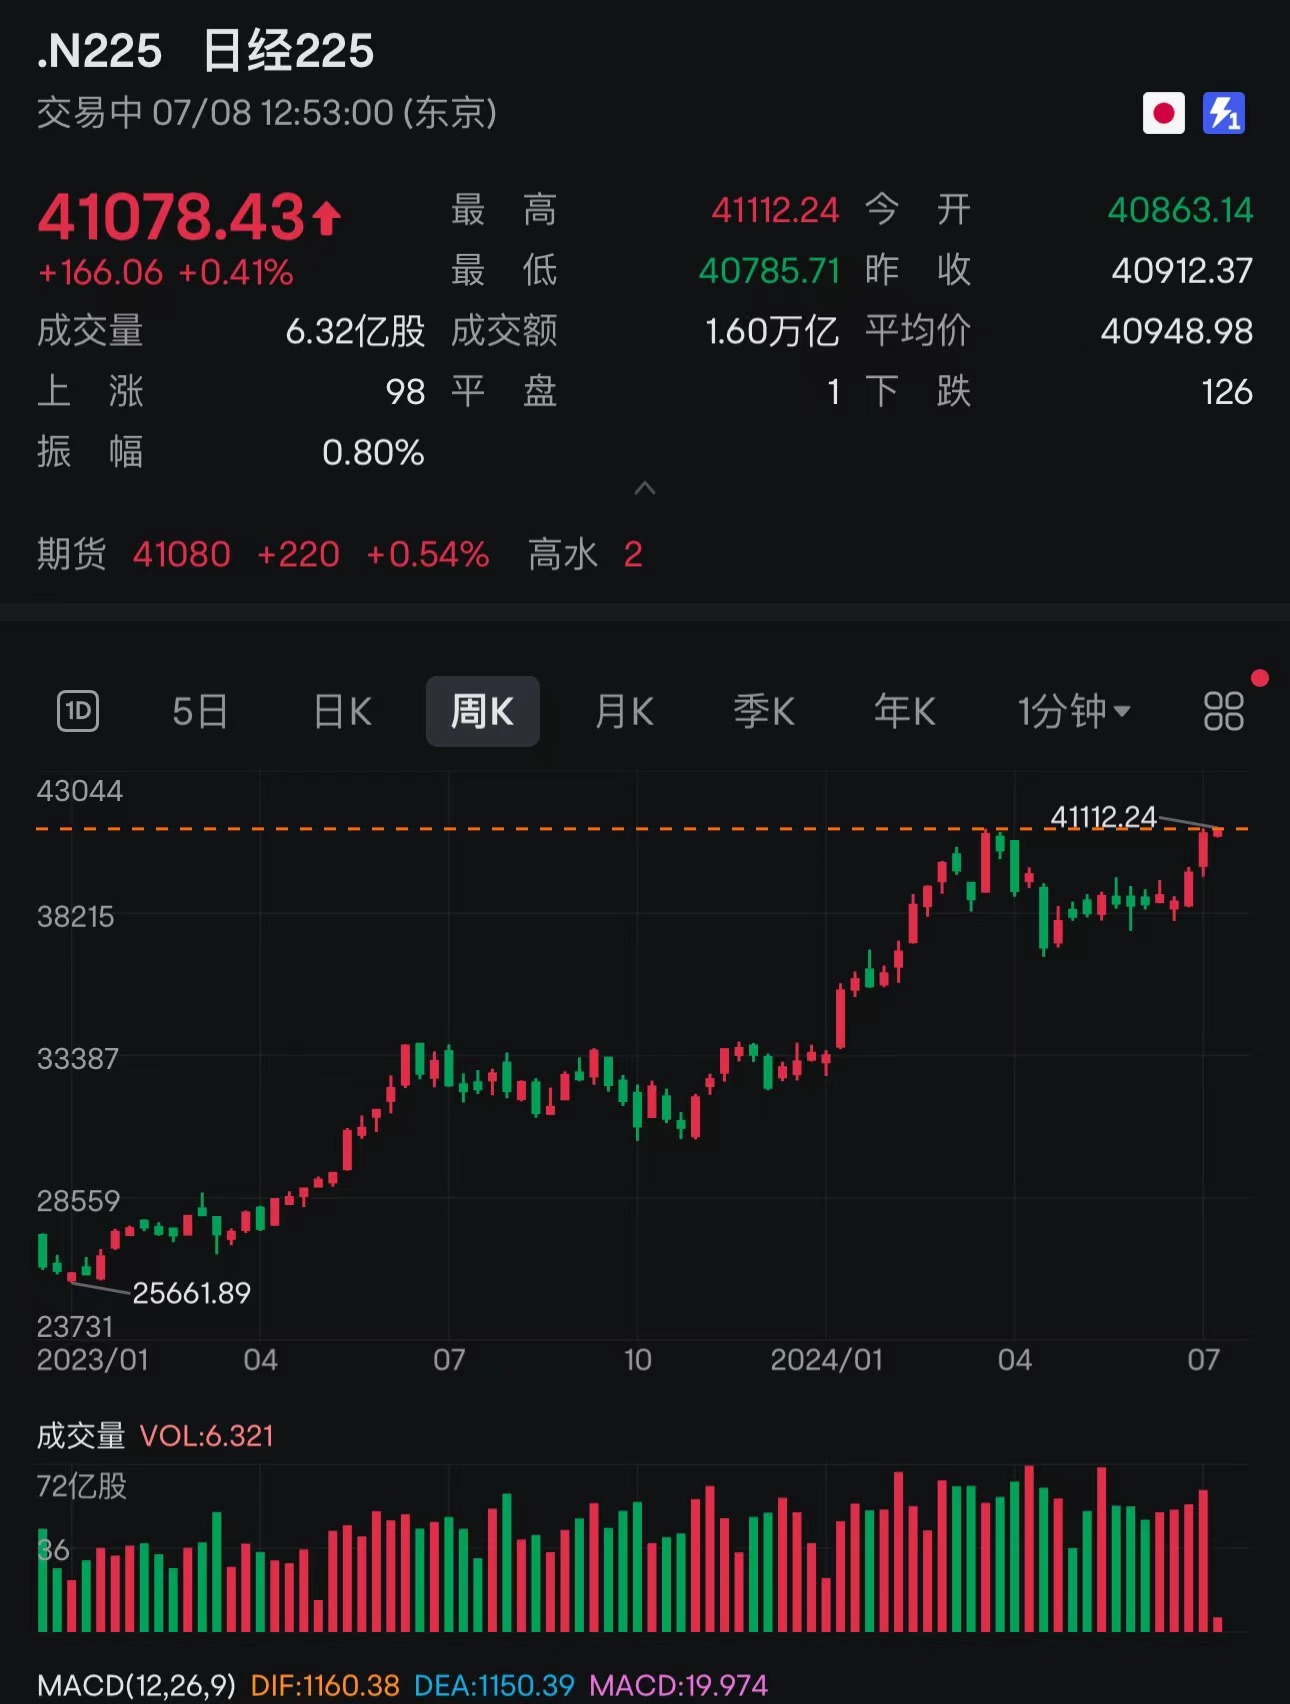The width and height of the screenshot is (1290, 1704).
Task: Switch to the 日K chart tab
Action: [342, 711]
